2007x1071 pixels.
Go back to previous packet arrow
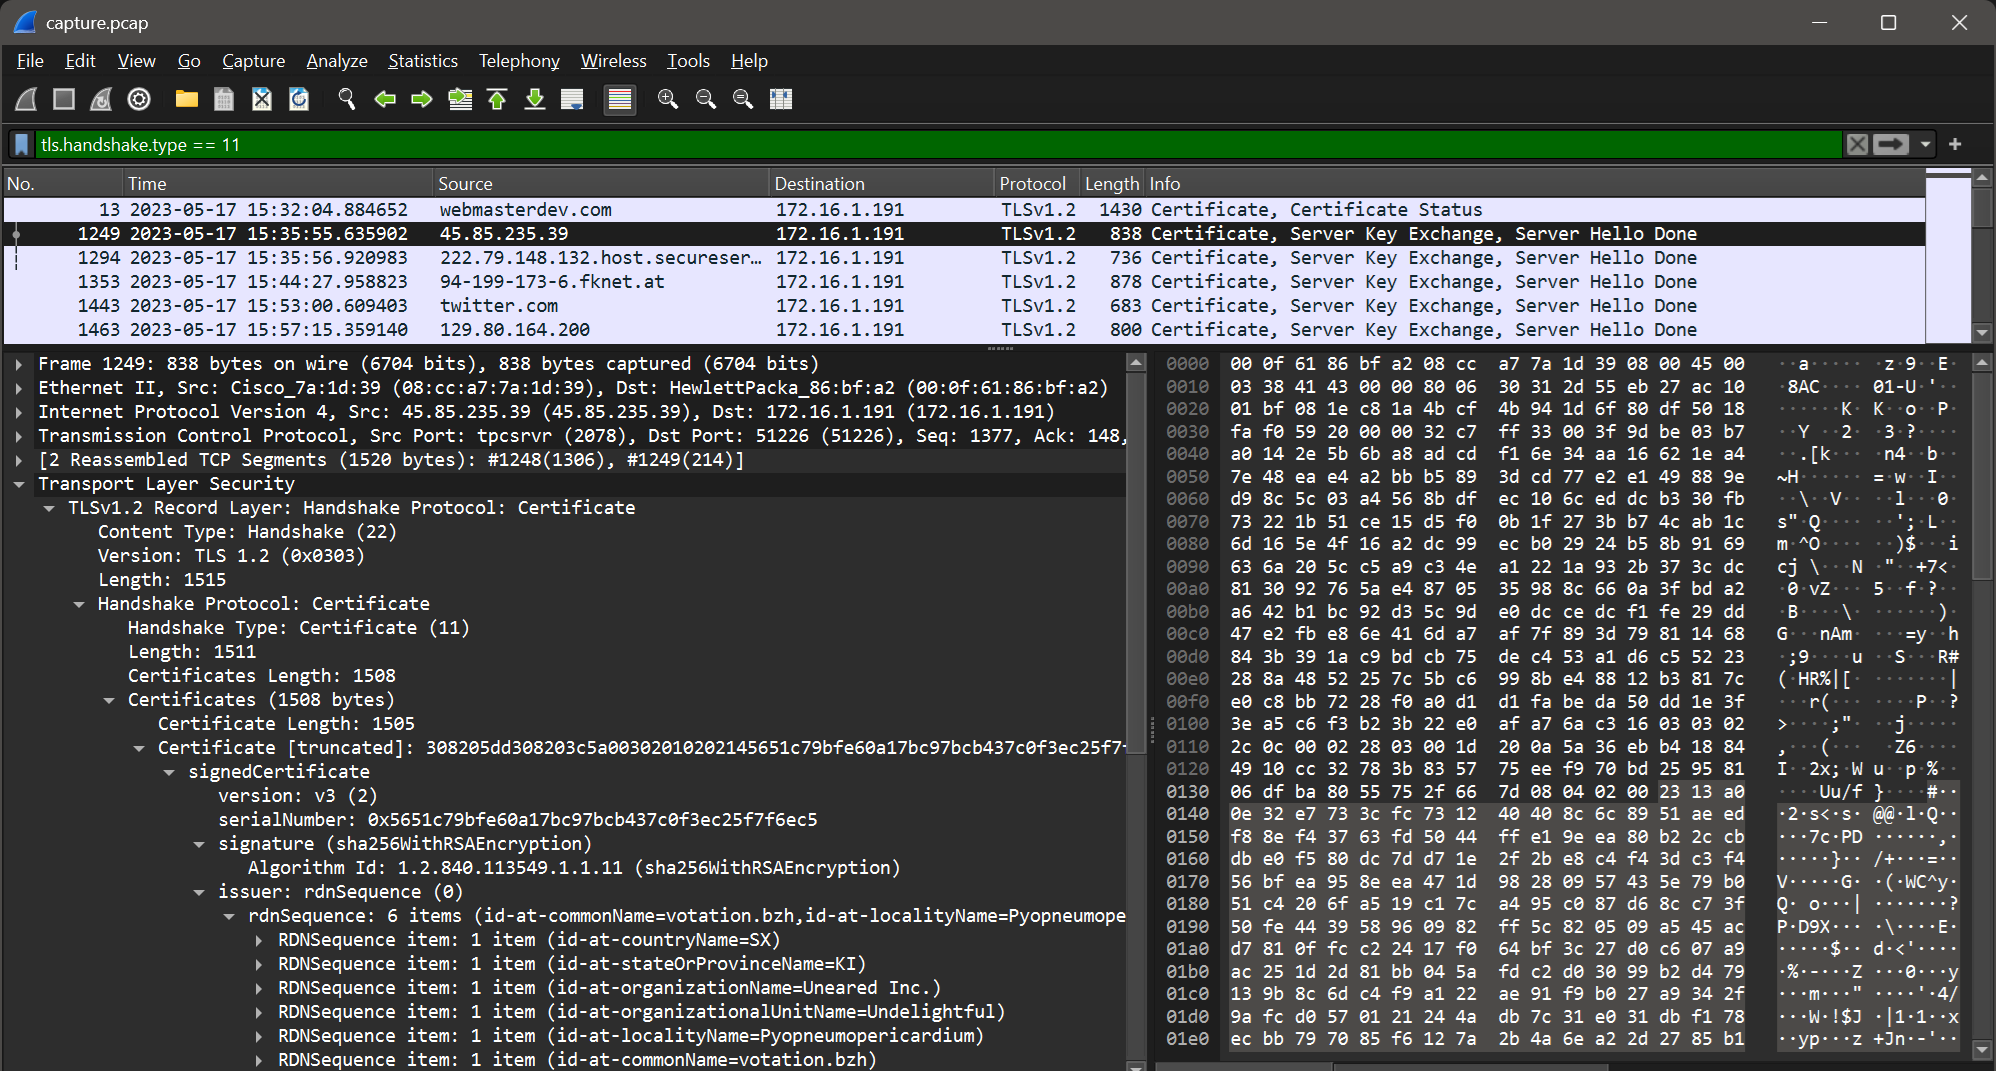pos(385,99)
